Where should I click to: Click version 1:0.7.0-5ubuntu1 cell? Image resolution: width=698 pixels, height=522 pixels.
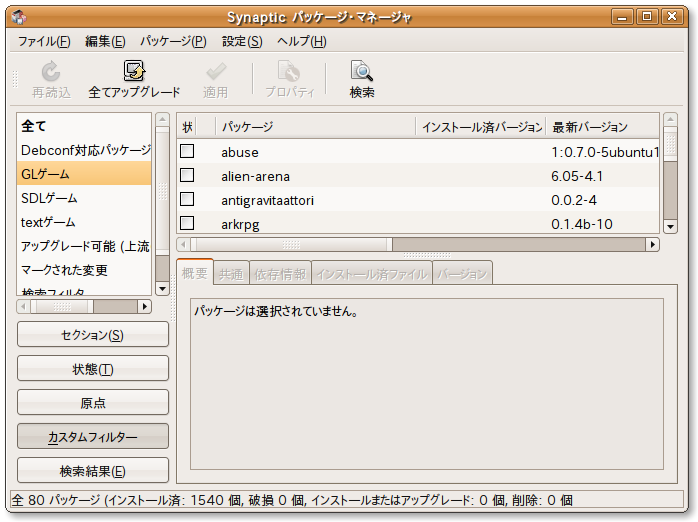click(605, 152)
